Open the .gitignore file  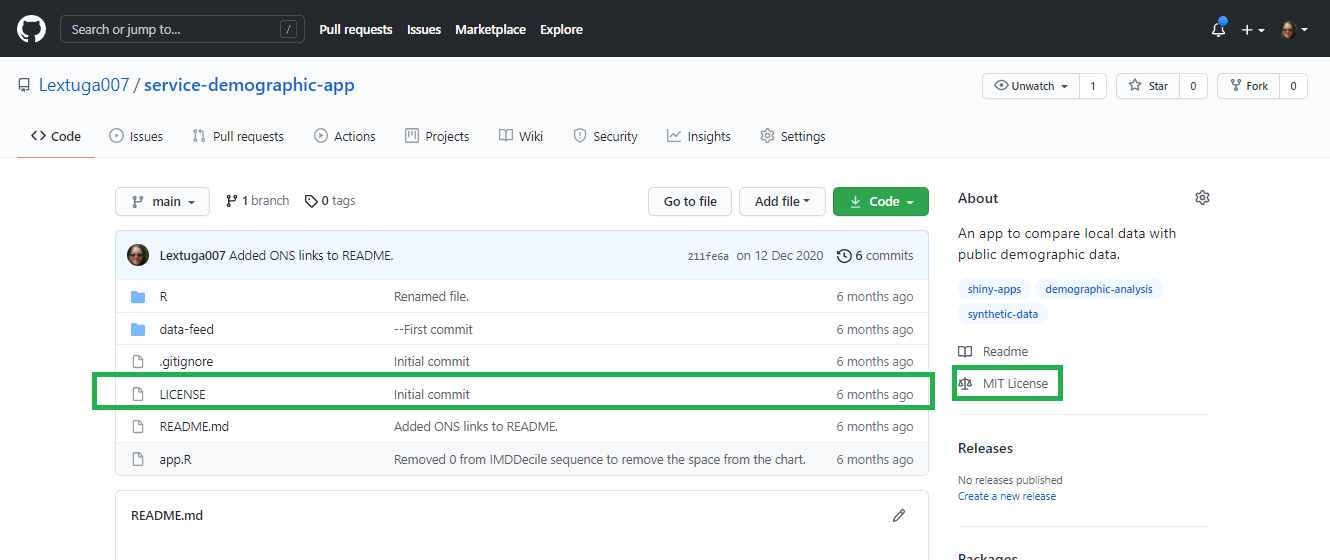coord(186,361)
